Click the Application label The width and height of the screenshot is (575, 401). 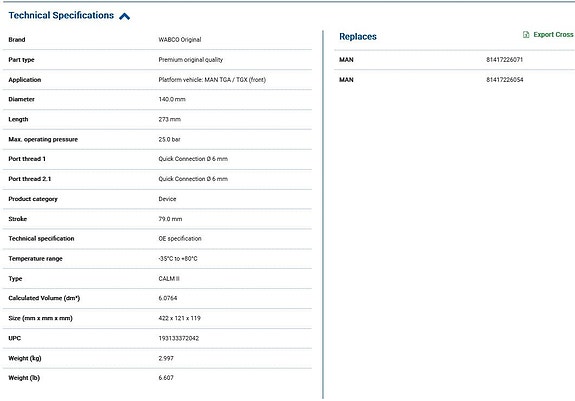click(25, 80)
